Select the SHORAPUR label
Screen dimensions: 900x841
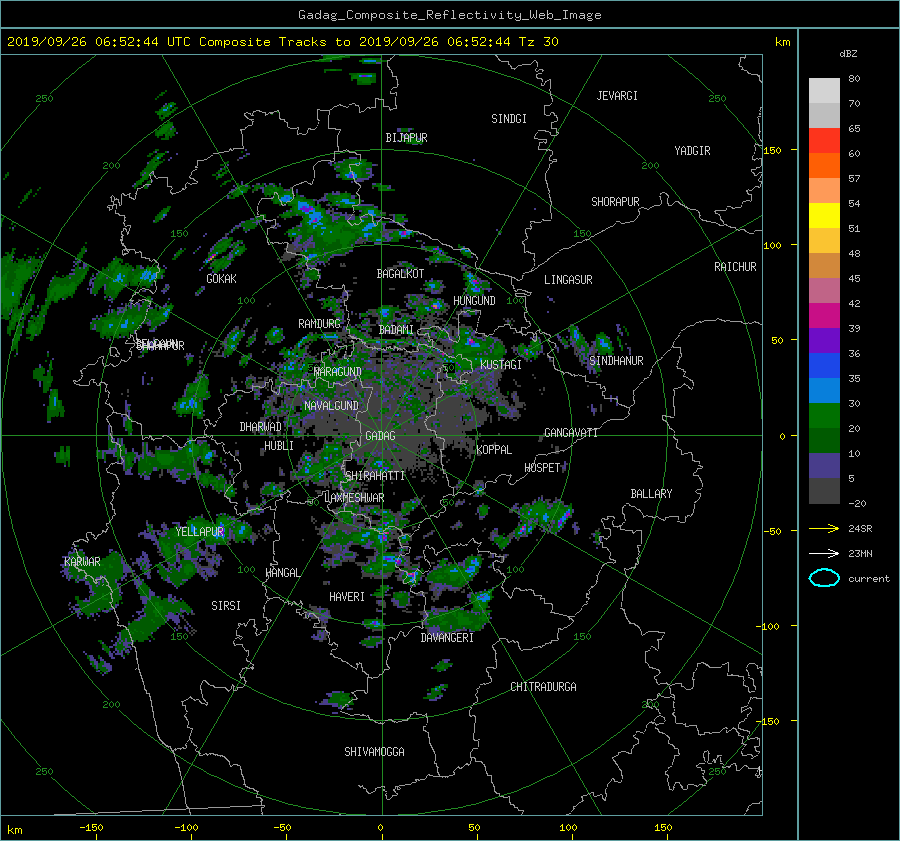(x=615, y=202)
